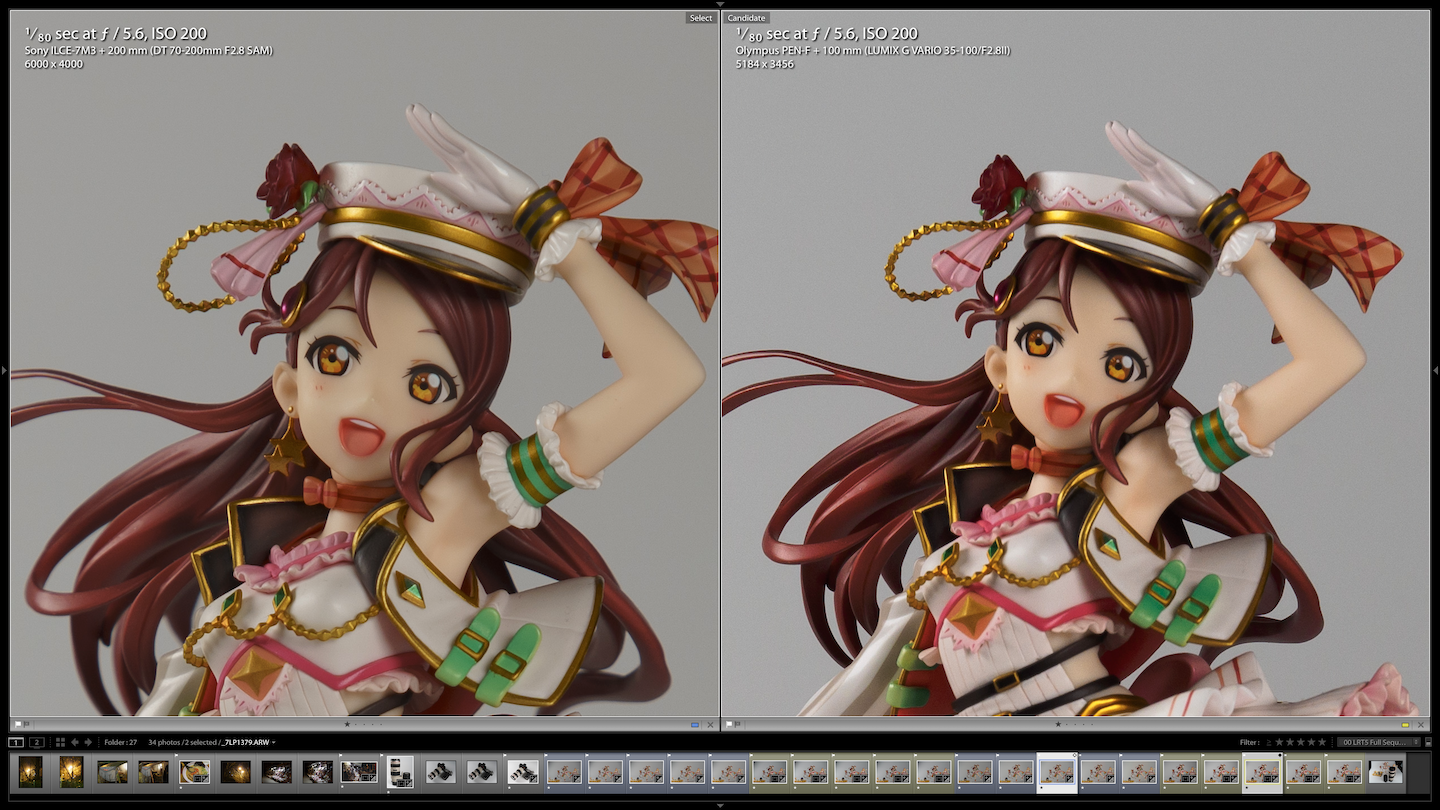
Task: Expand the left panel with its triangle
Action: tap(4, 370)
